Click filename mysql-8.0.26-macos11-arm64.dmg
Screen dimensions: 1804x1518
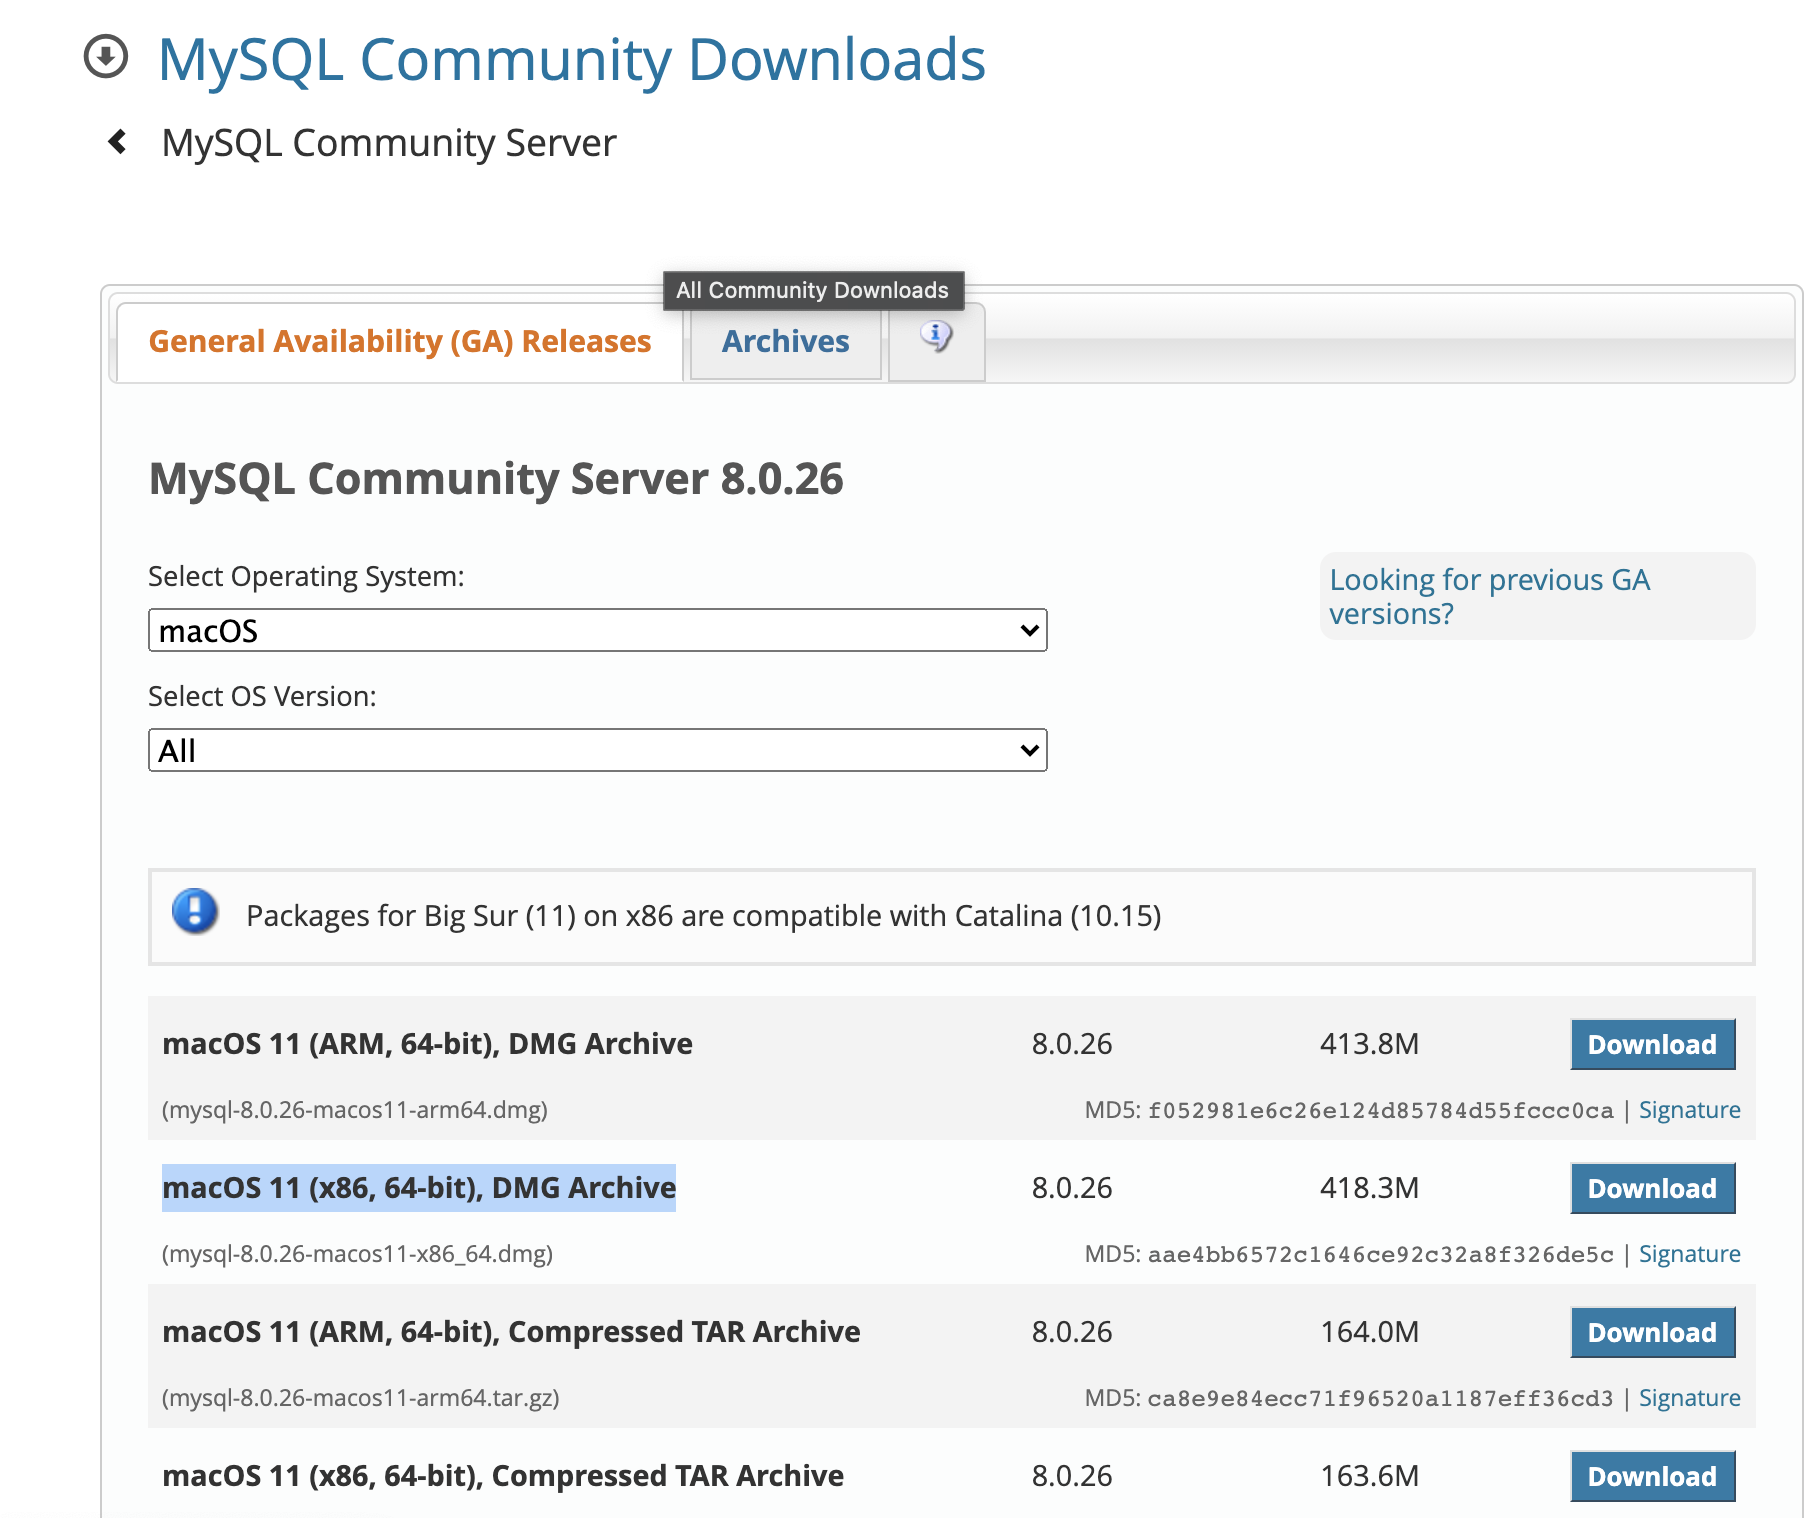tap(355, 1110)
